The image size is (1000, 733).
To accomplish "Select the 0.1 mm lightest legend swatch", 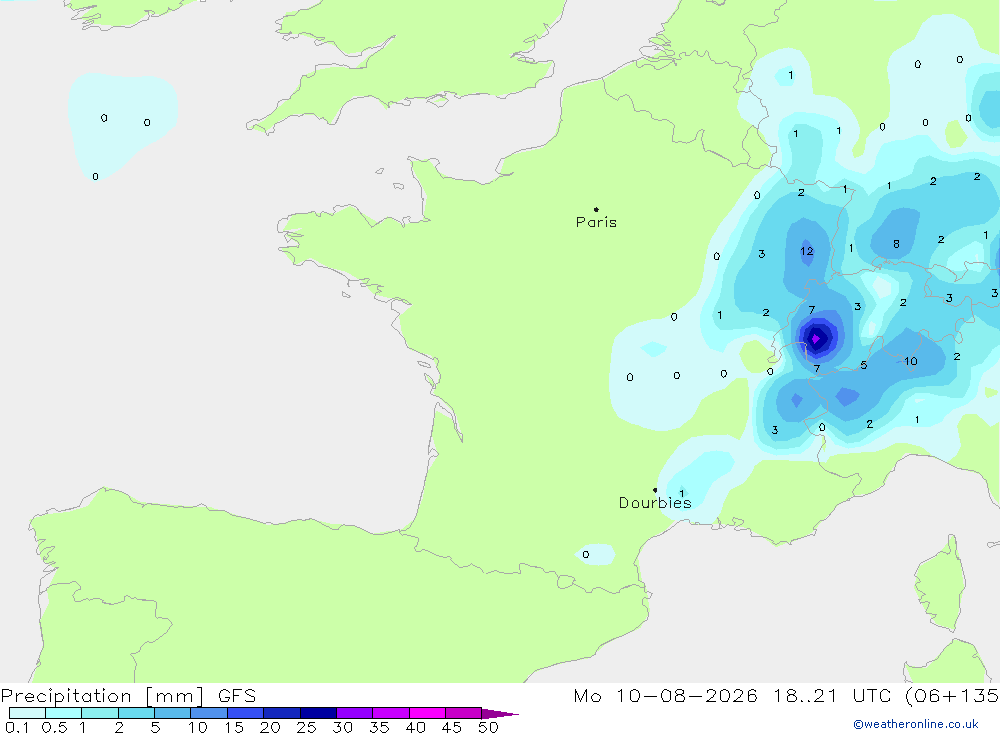I will (27, 713).
